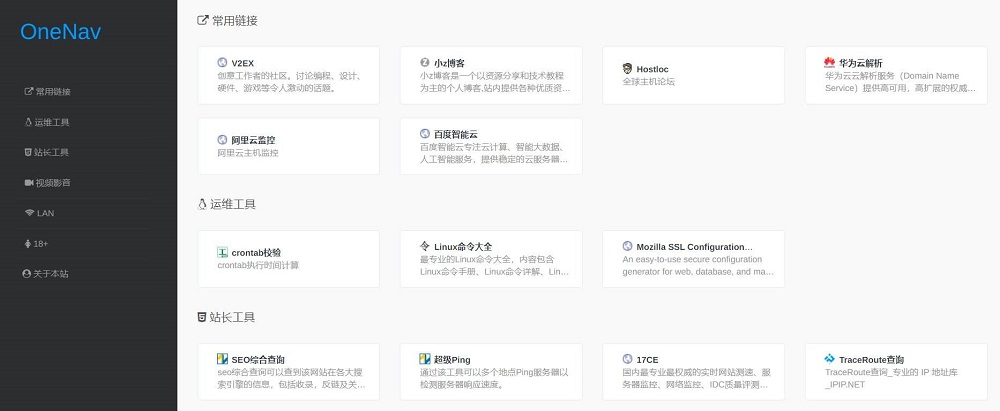Open the 超级Ping link title
This screenshot has width=1000, height=411.
452,360
